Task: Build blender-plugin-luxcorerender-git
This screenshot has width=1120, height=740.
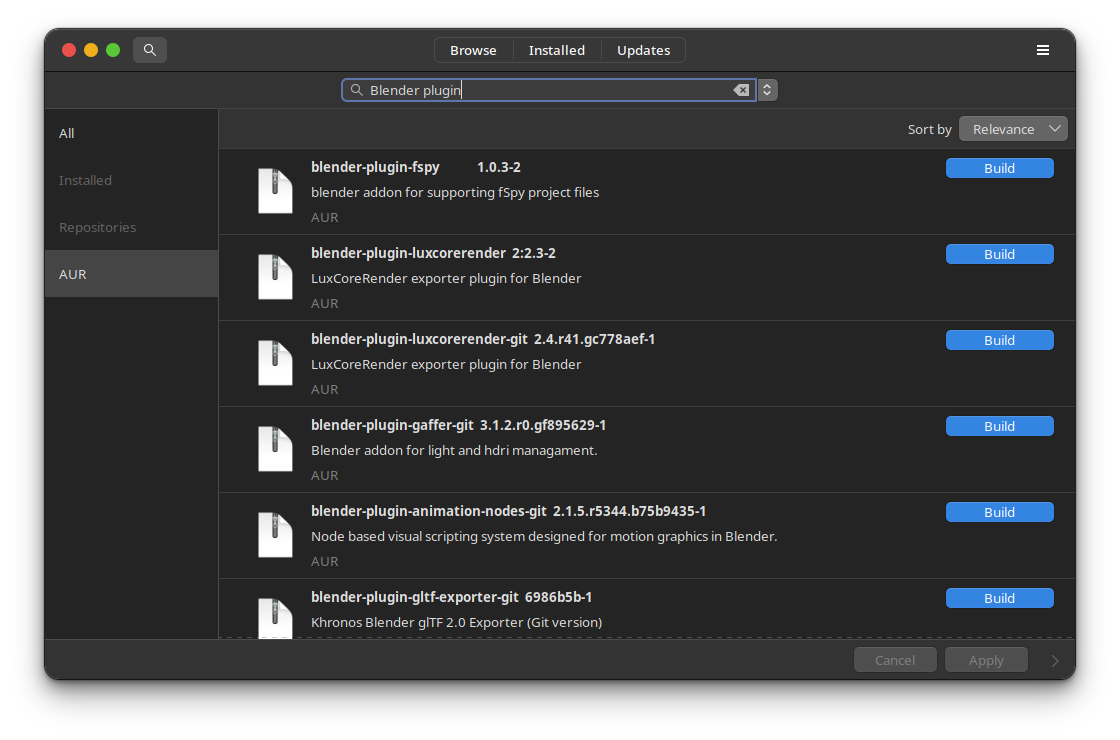Action: (x=999, y=340)
